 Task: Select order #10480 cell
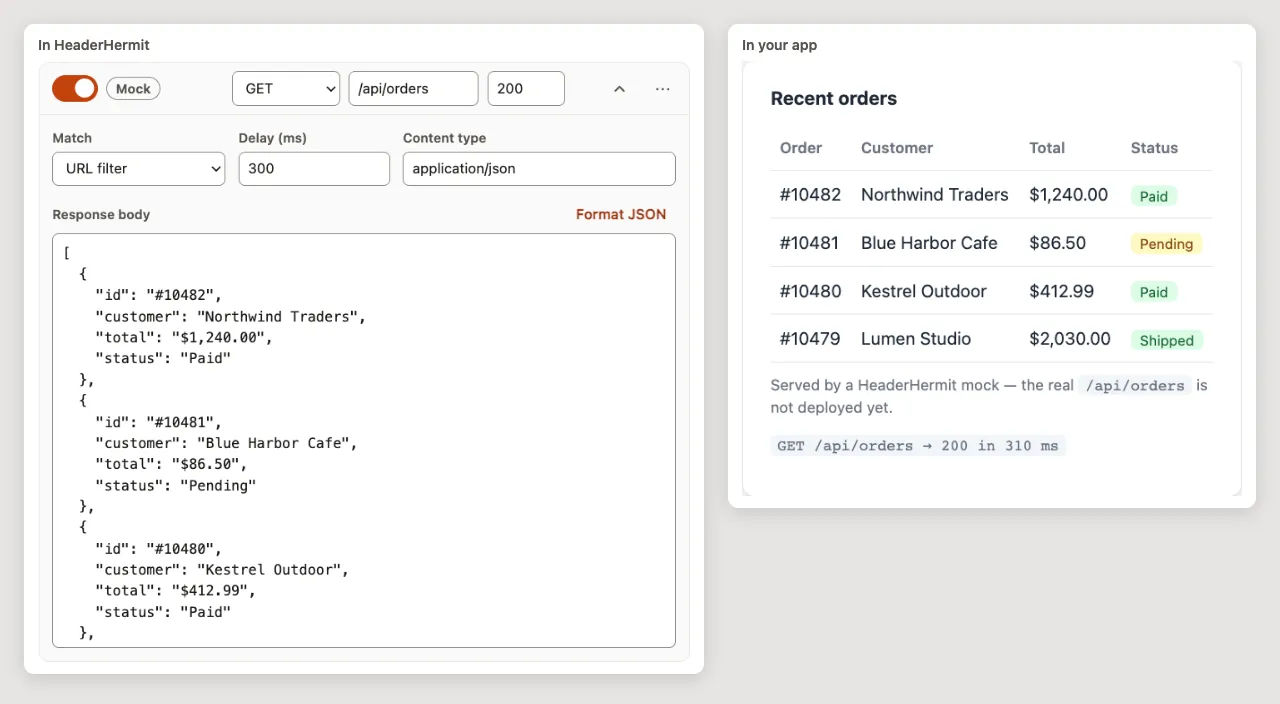pos(810,291)
